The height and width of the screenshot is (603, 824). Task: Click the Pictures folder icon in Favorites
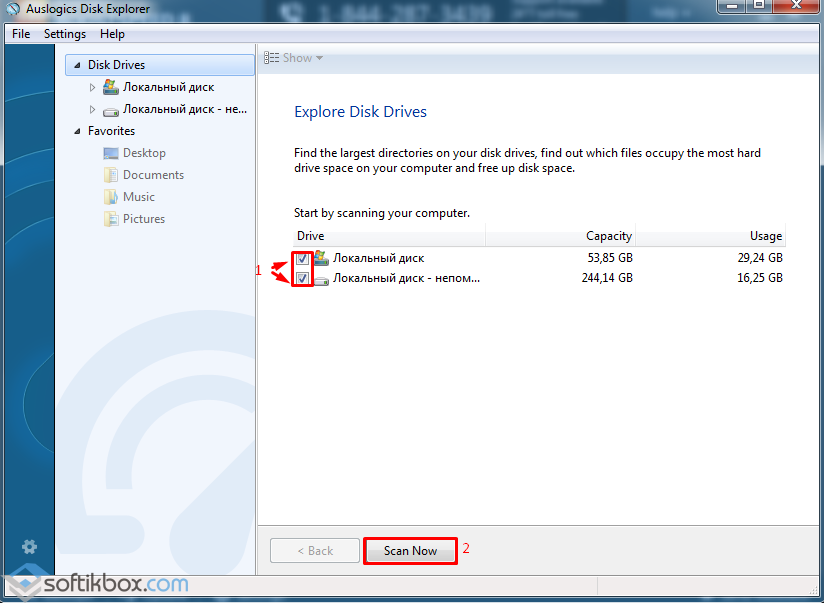click(x=111, y=219)
